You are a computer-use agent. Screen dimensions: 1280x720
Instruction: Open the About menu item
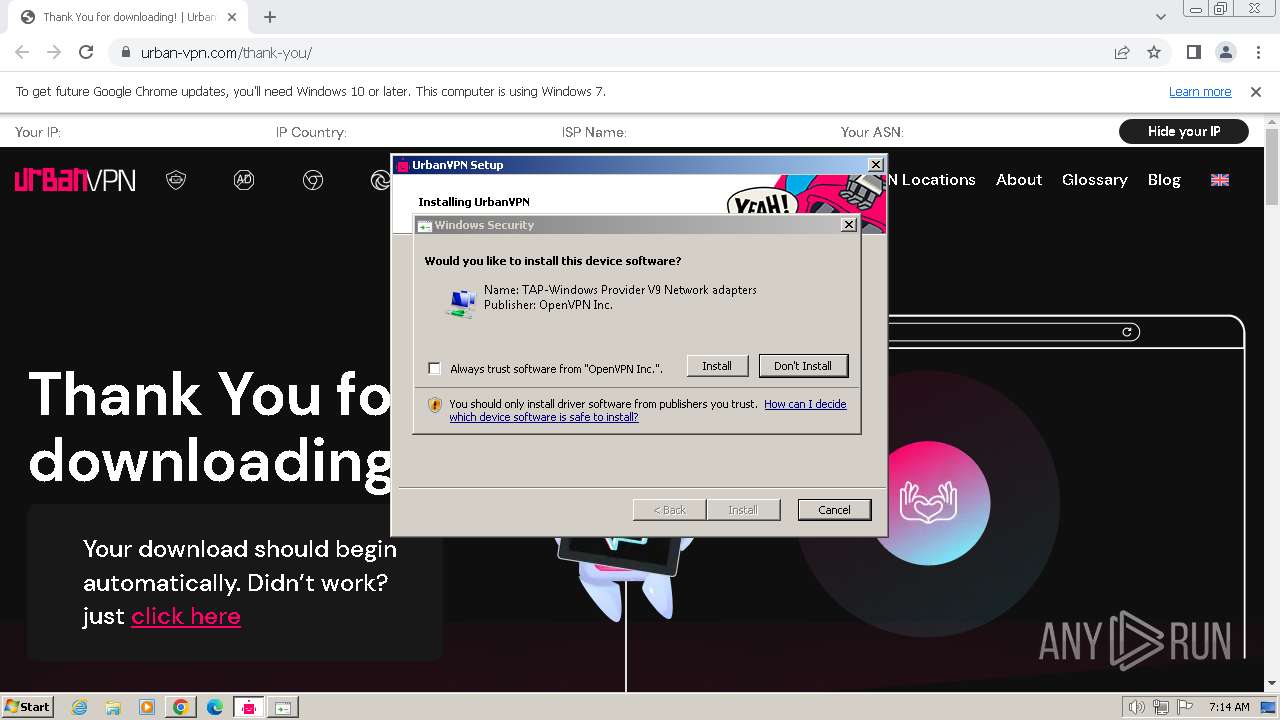(x=1019, y=180)
